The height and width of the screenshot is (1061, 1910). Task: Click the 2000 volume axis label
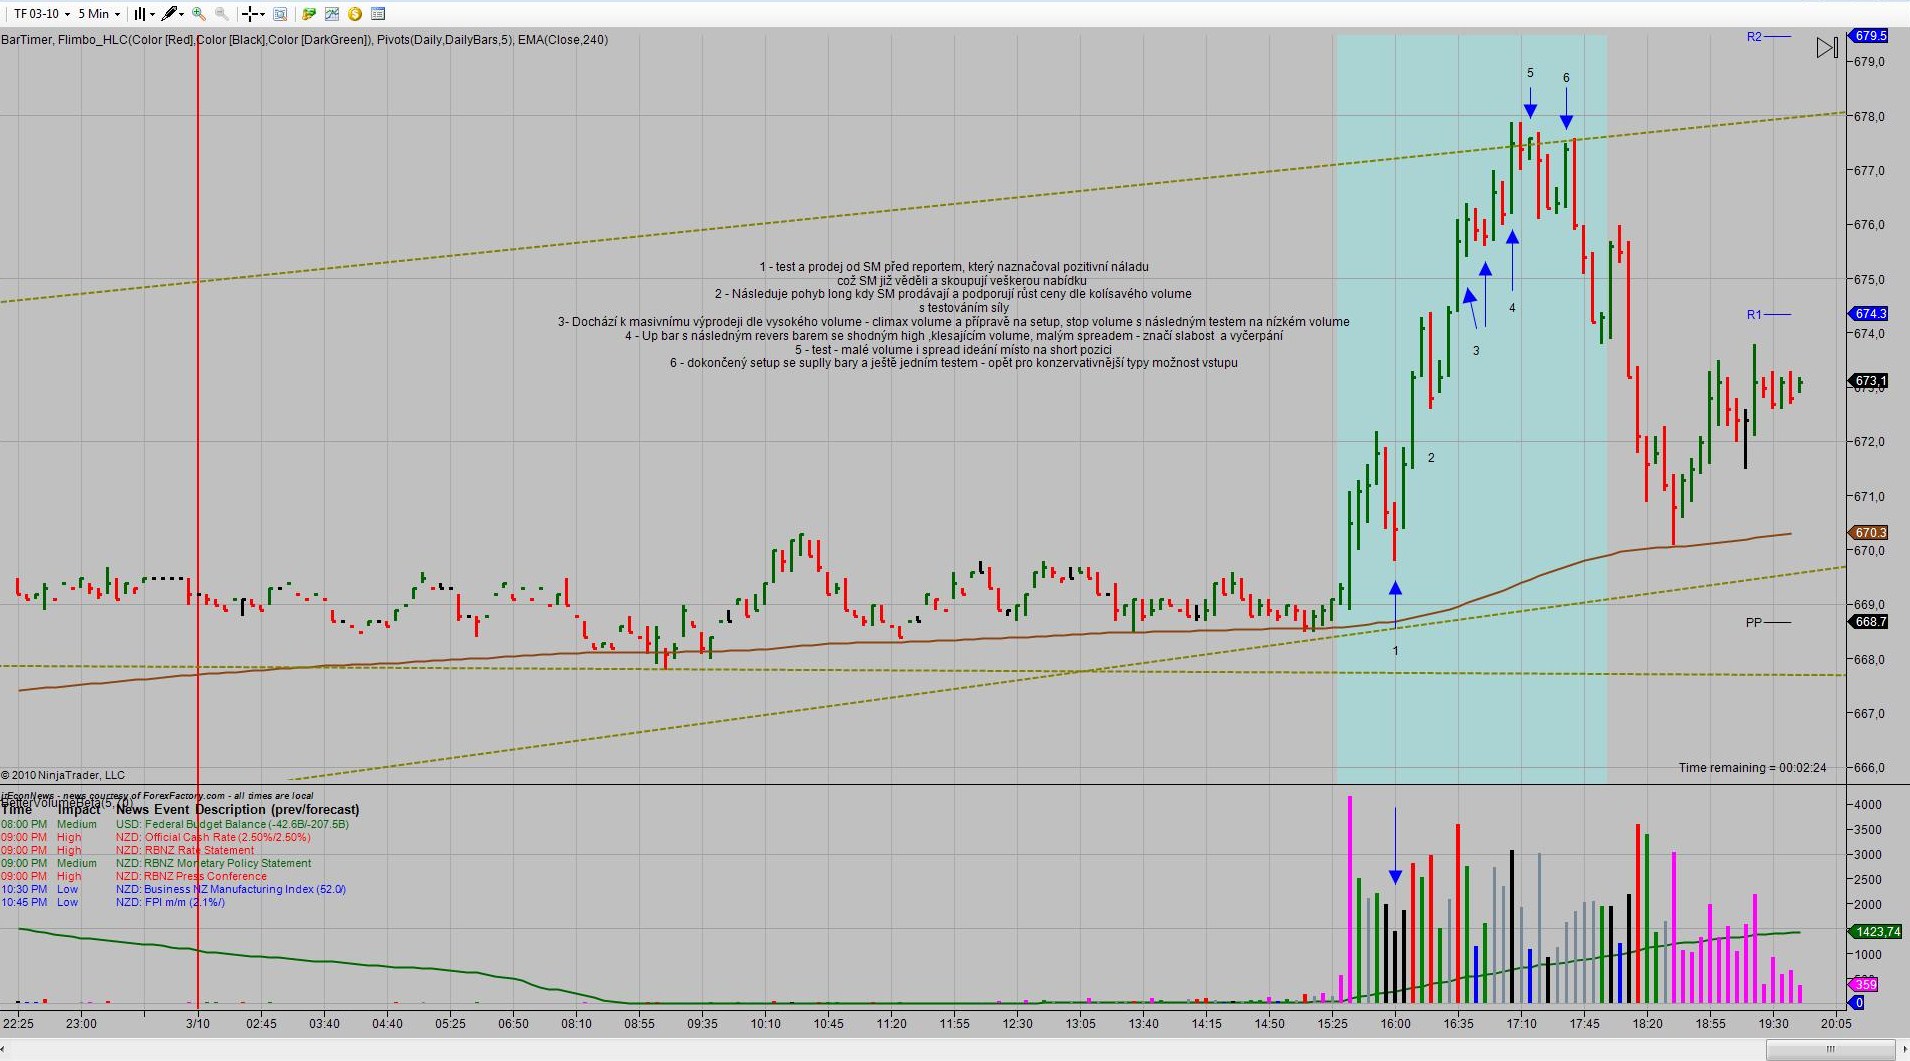[x=1868, y=904]
